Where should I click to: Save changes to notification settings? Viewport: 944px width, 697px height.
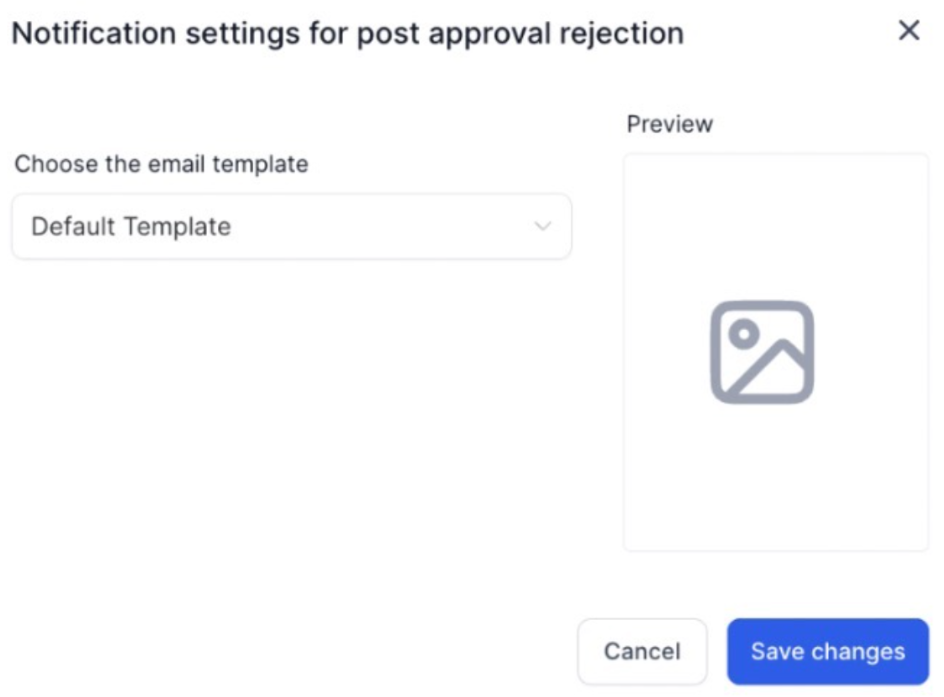click(x=827, y=652)
